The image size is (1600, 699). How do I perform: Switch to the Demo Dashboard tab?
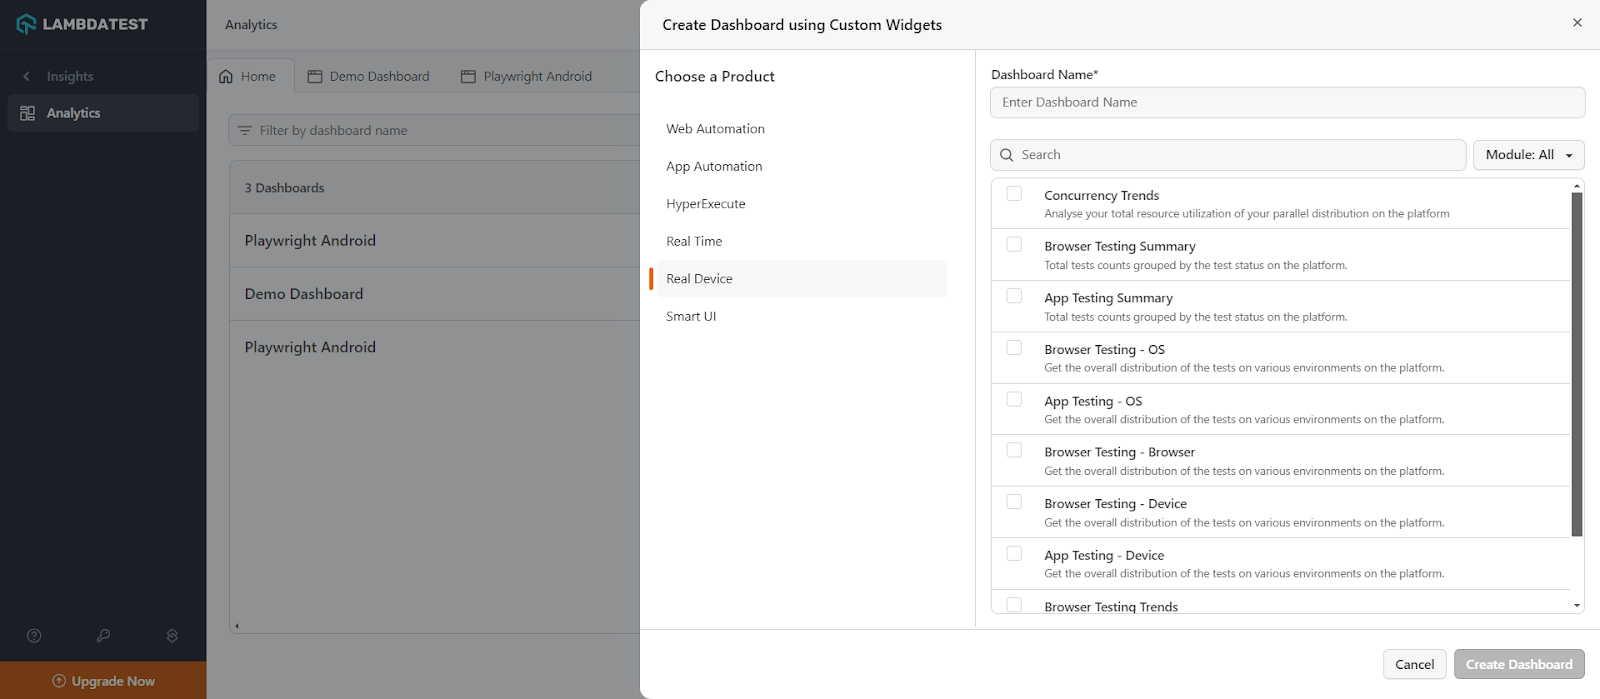click(x=368, y=76)
